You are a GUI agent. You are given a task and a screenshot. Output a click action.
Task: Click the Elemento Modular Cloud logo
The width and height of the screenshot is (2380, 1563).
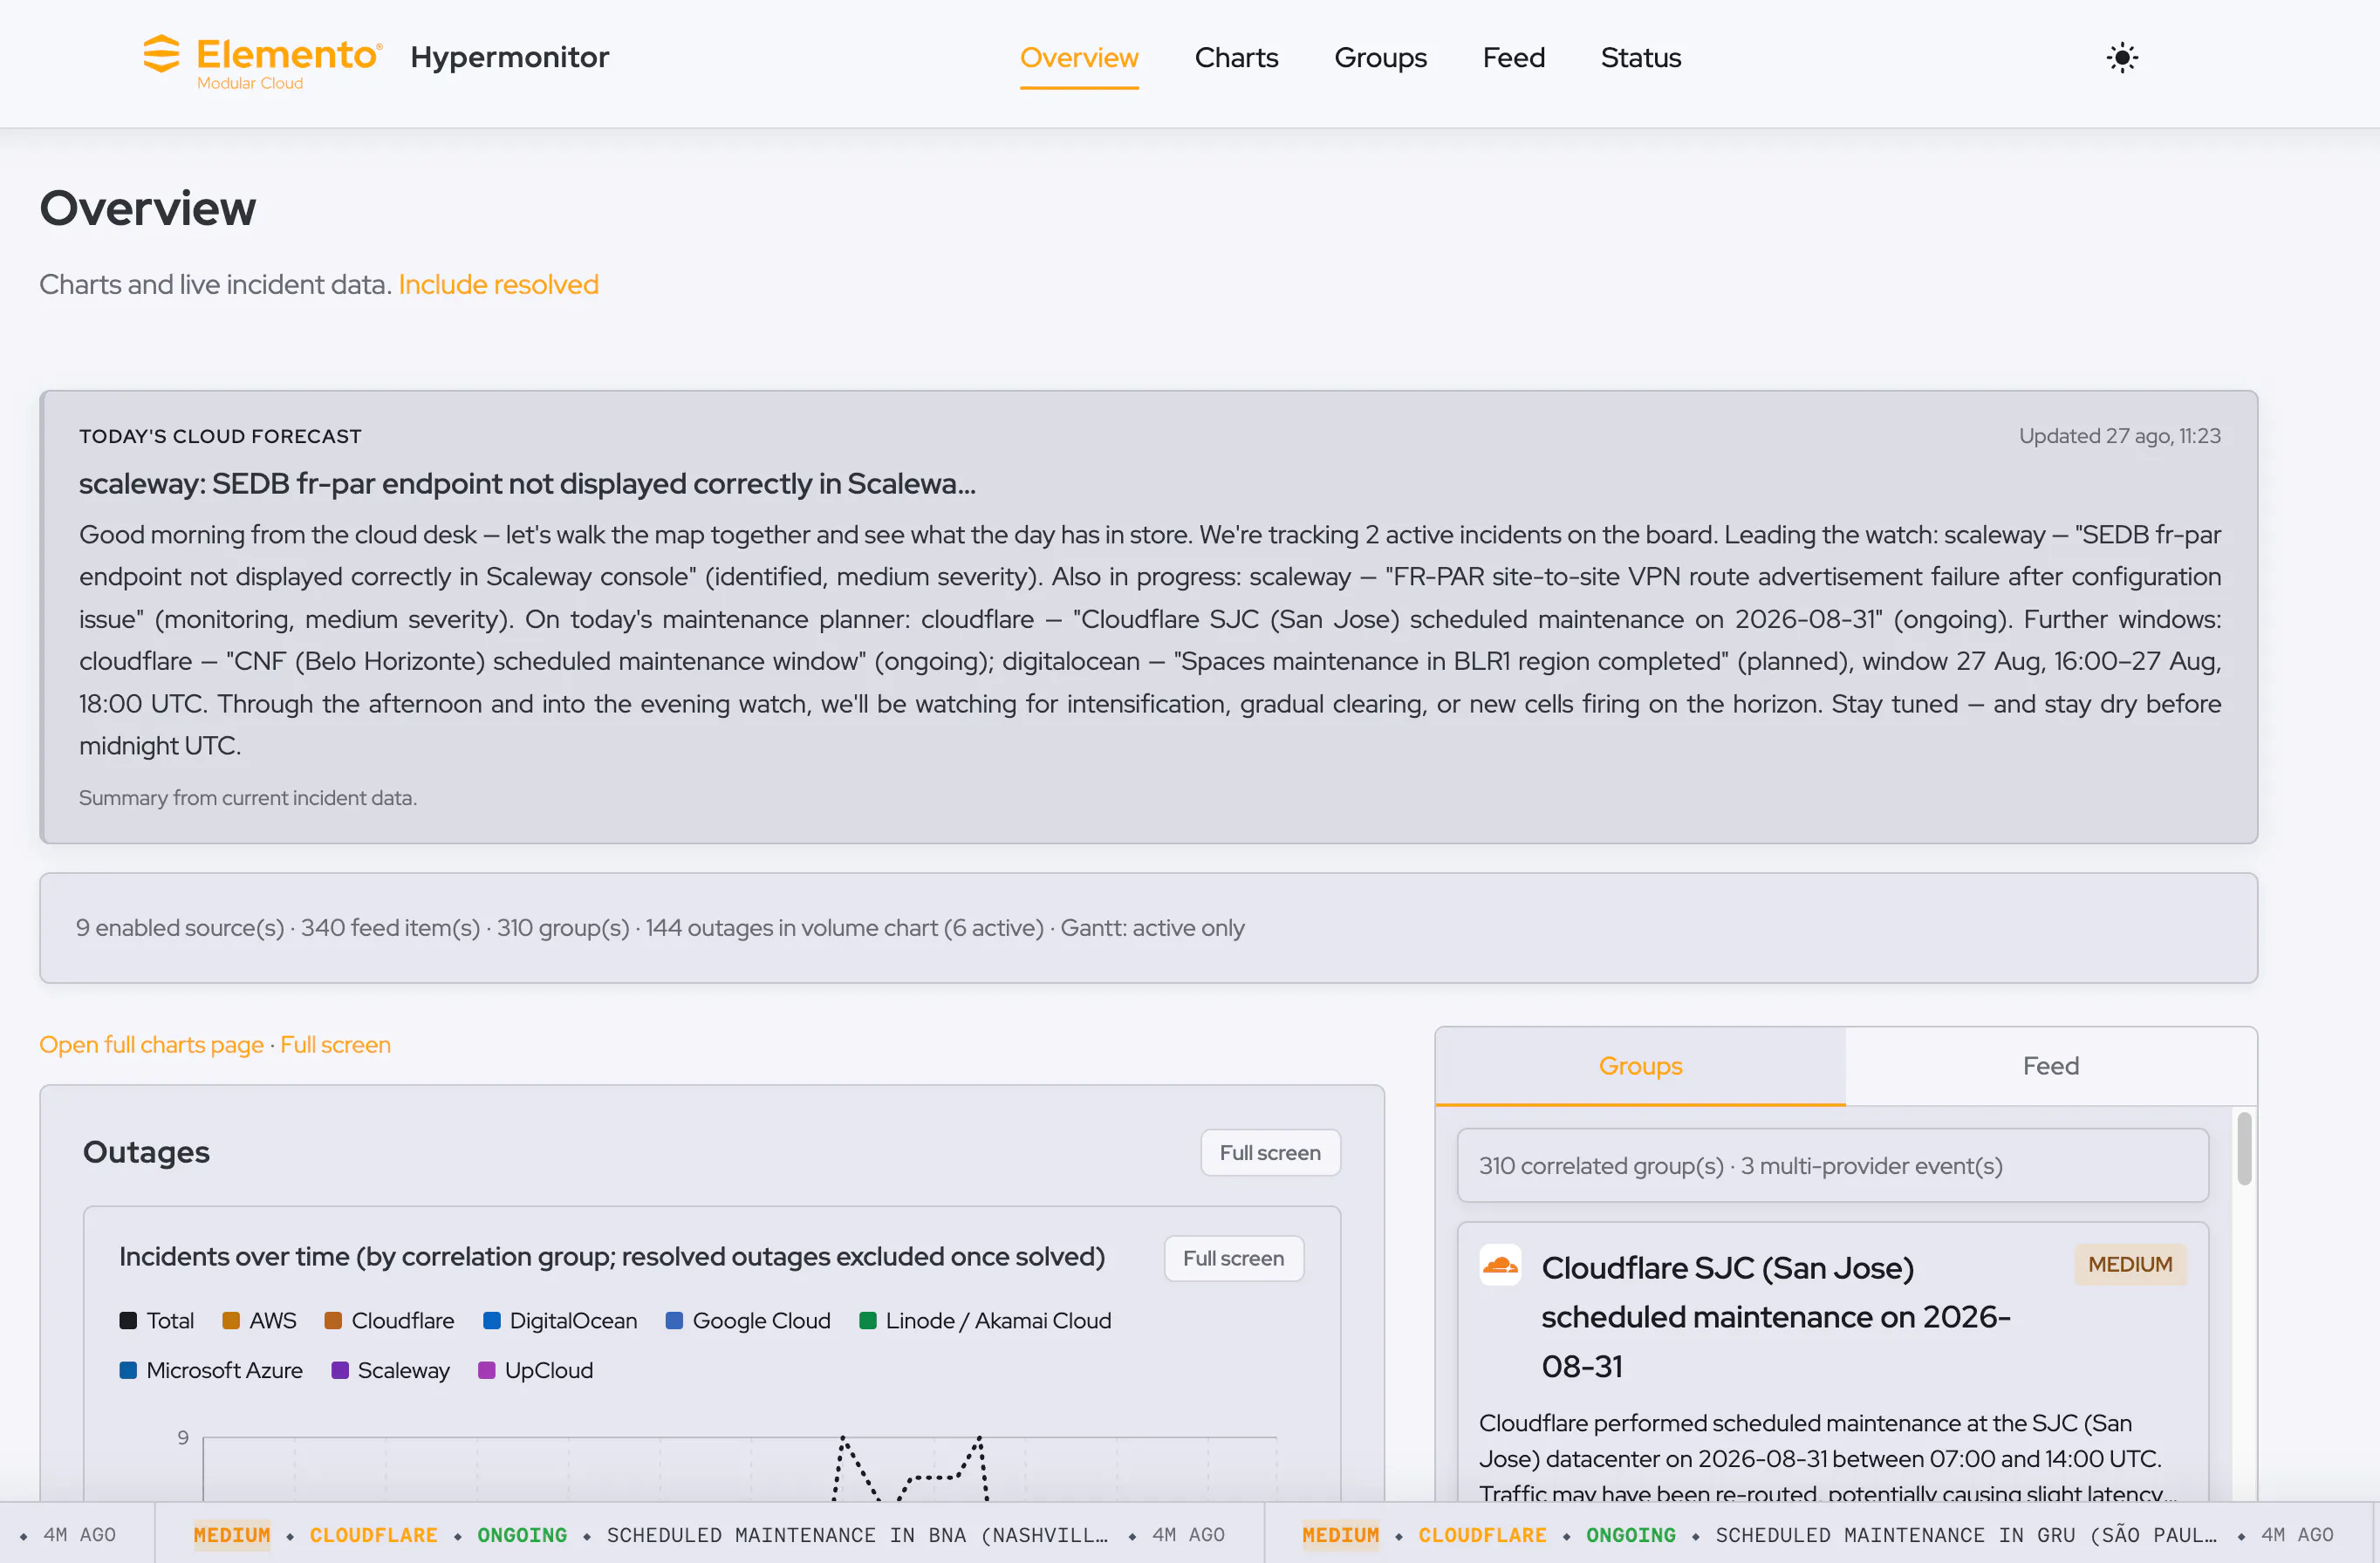click(263, 62)
